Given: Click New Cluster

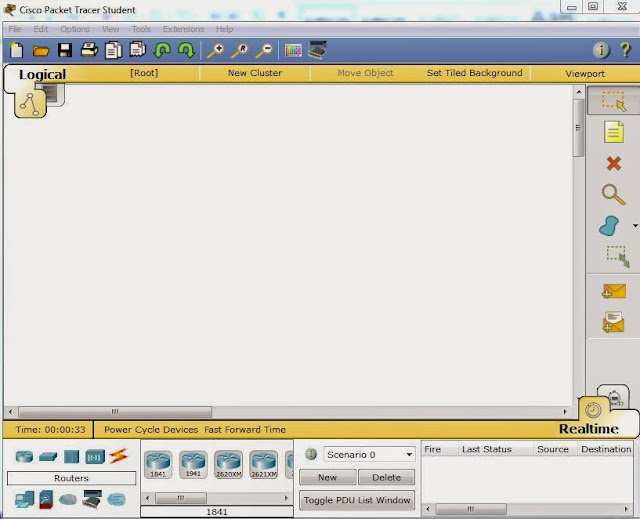Looking at the screenshot, I should click(255, 73).
